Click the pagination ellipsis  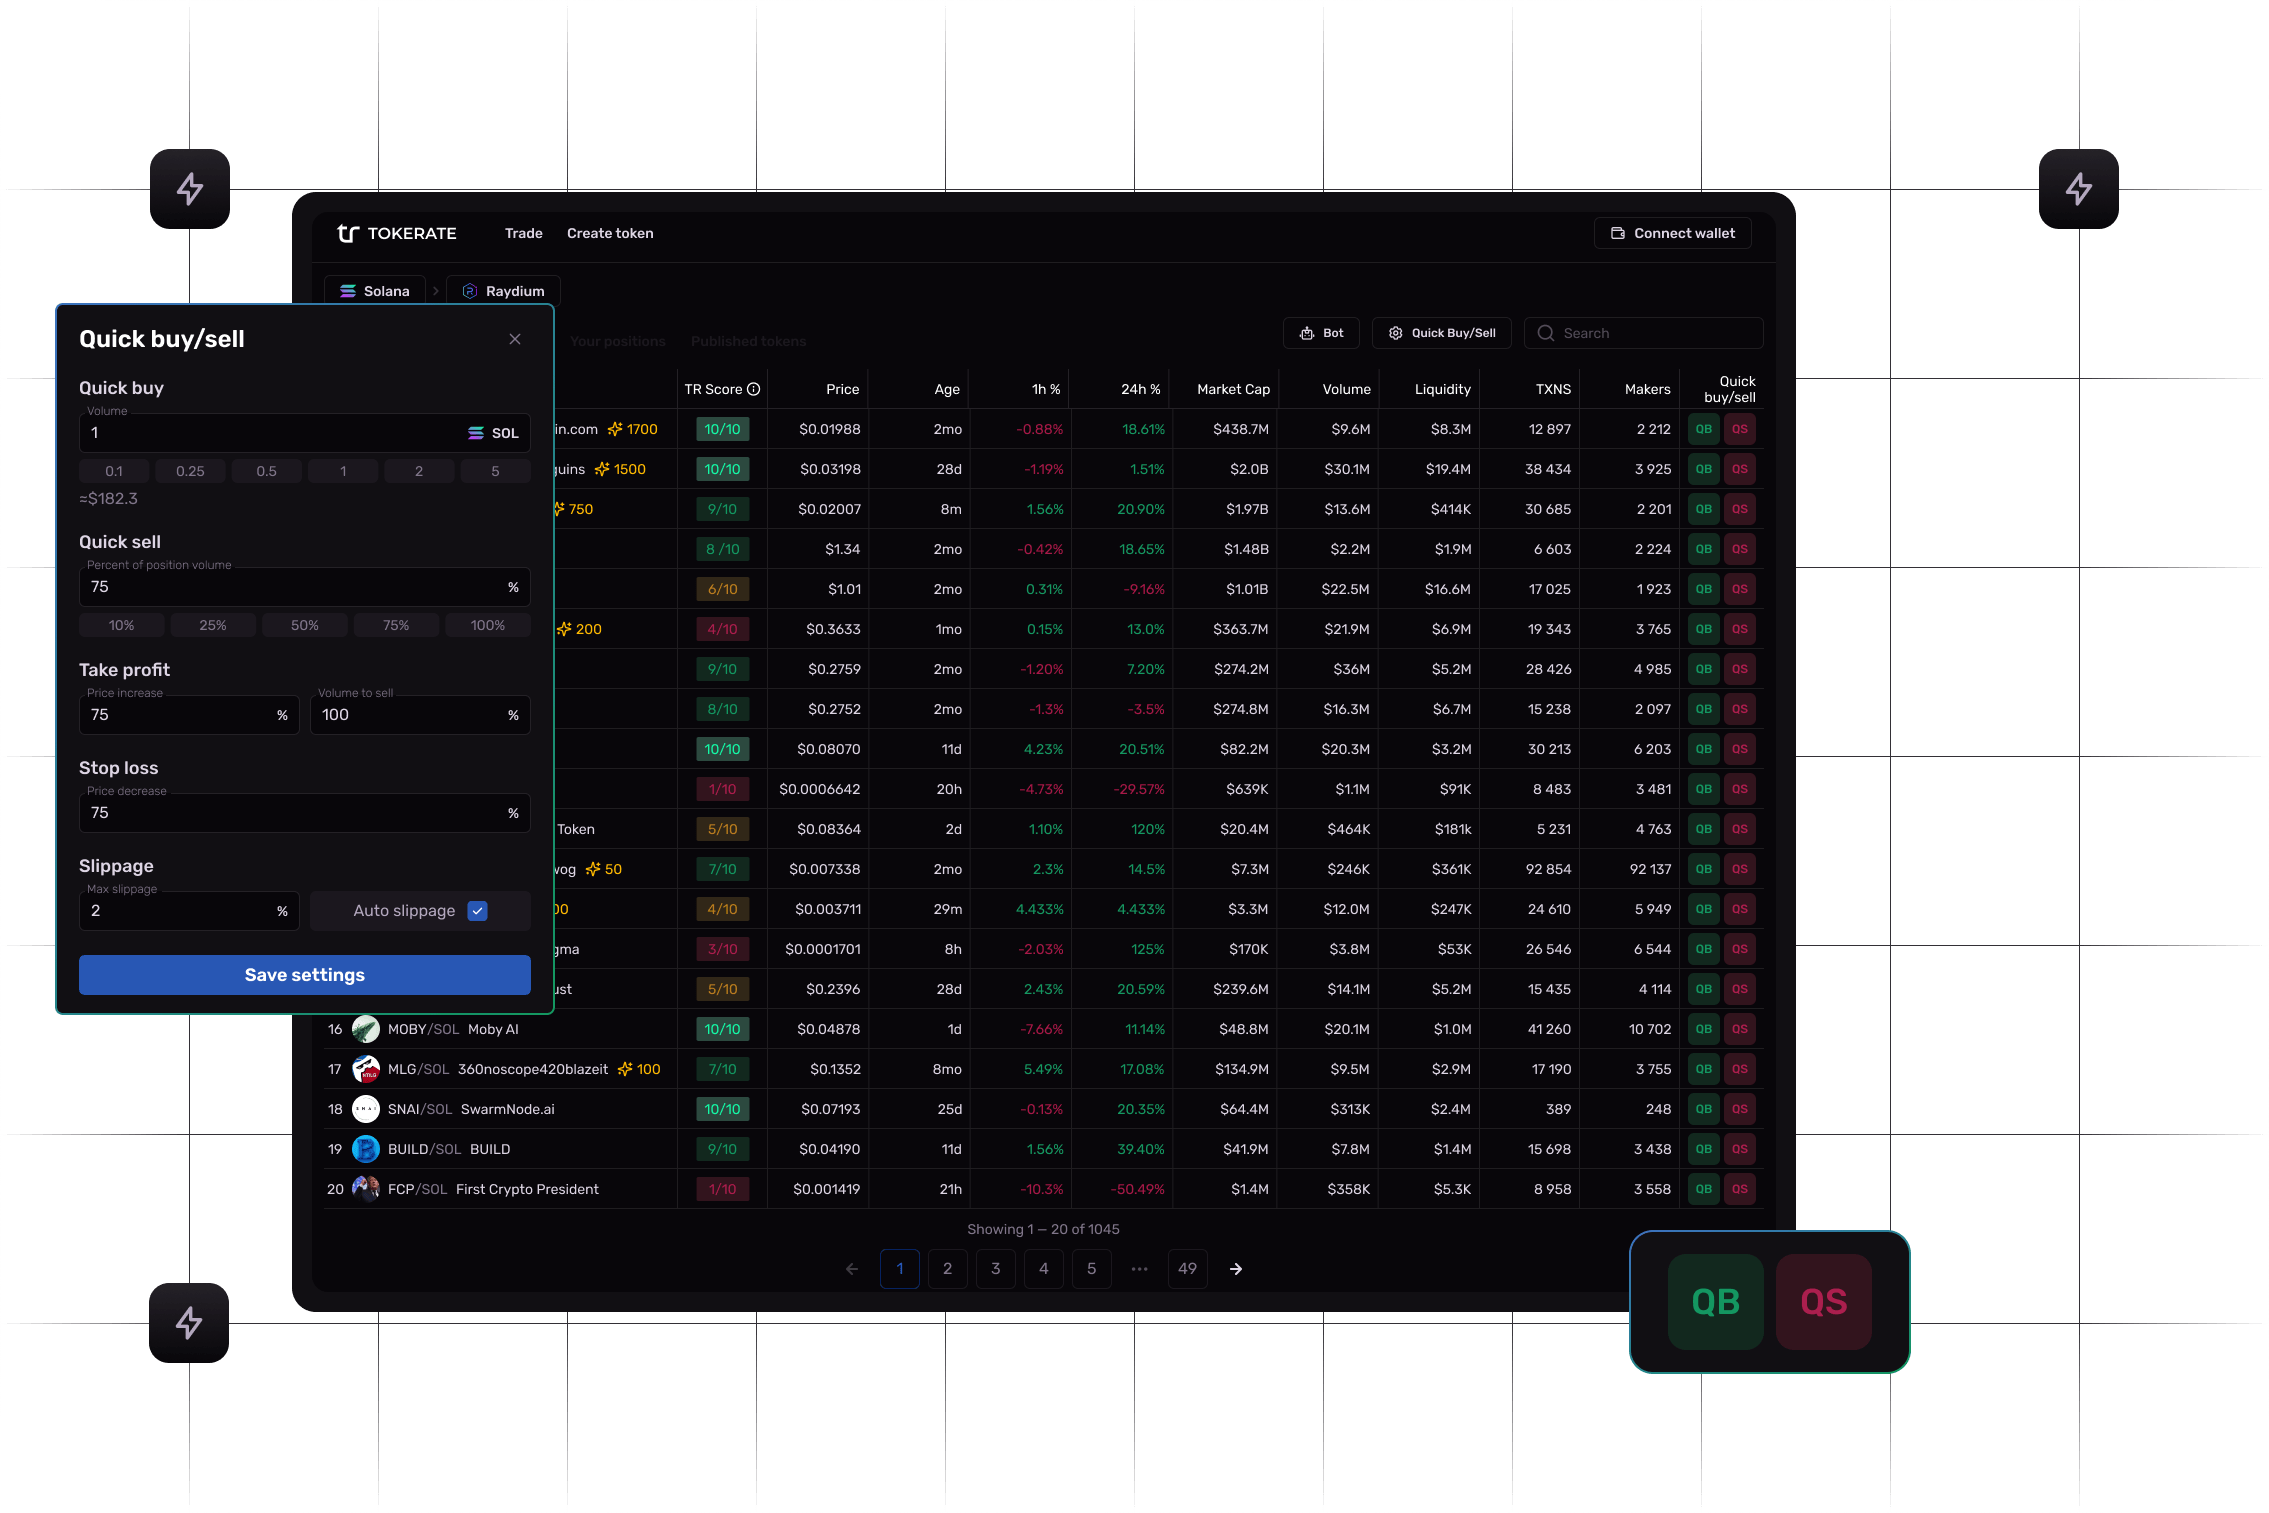click(x=1140, y=1269)
